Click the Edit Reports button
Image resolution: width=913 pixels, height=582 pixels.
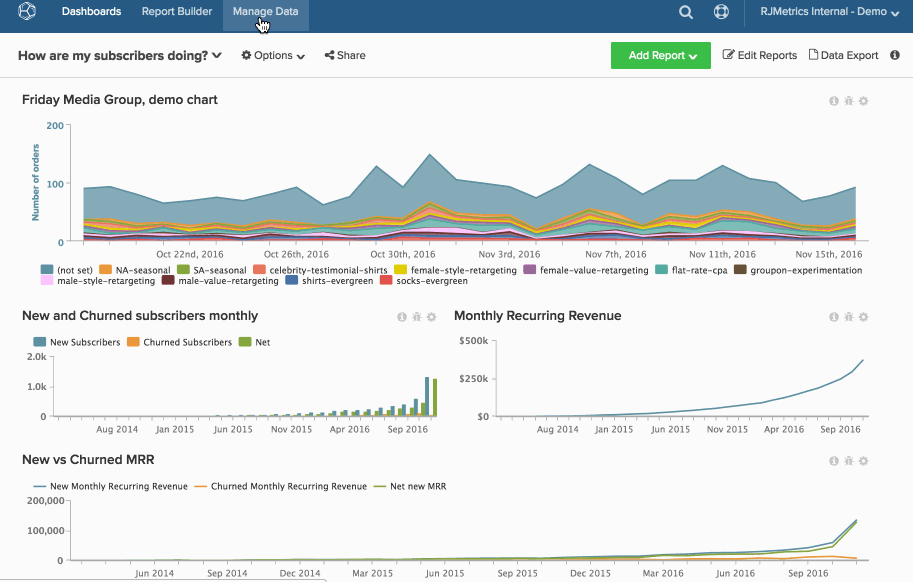pyautogui.click(x=759, y=55)
